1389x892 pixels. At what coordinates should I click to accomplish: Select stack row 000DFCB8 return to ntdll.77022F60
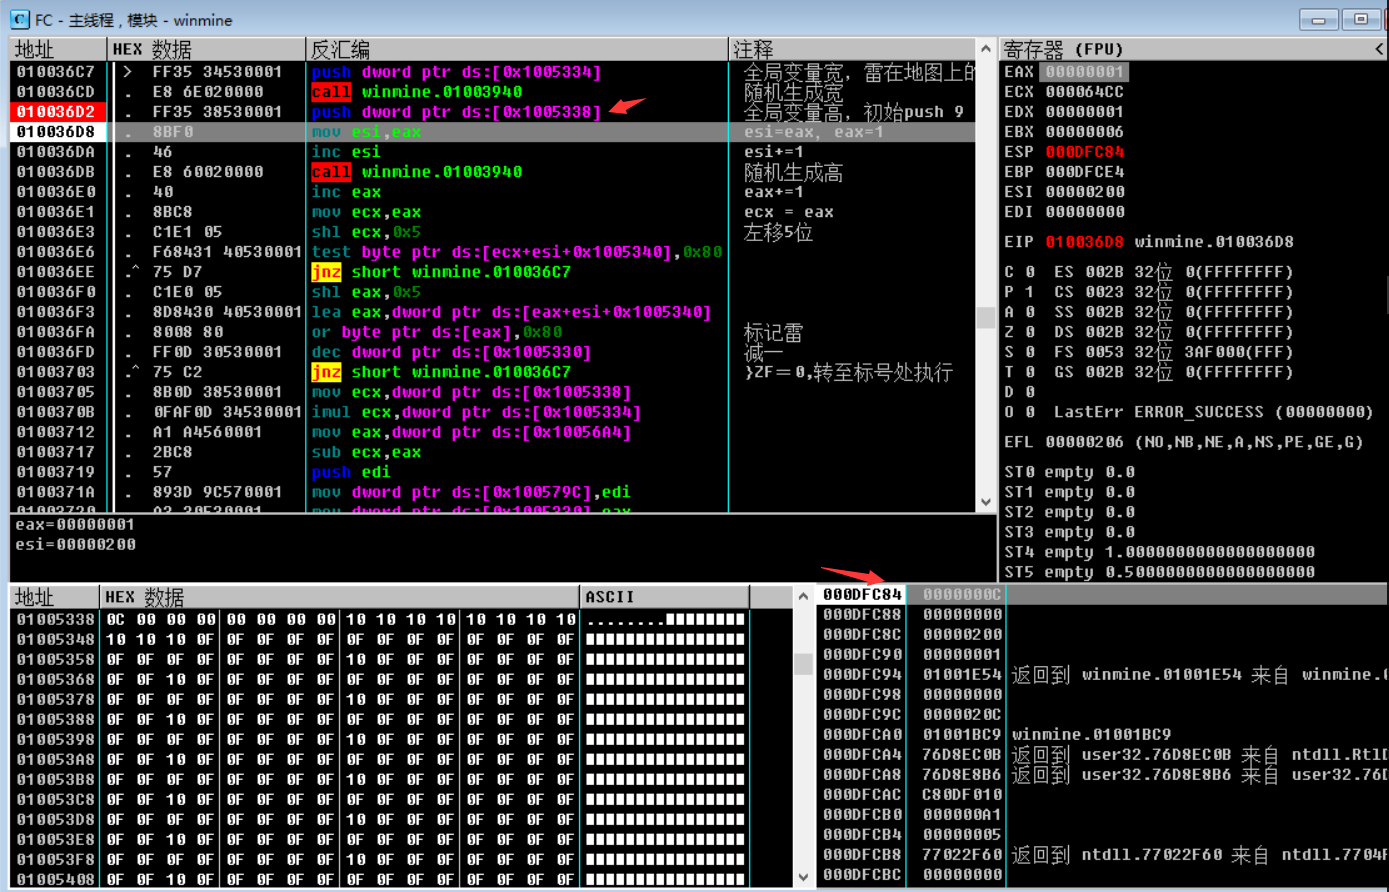[1103, 854]
